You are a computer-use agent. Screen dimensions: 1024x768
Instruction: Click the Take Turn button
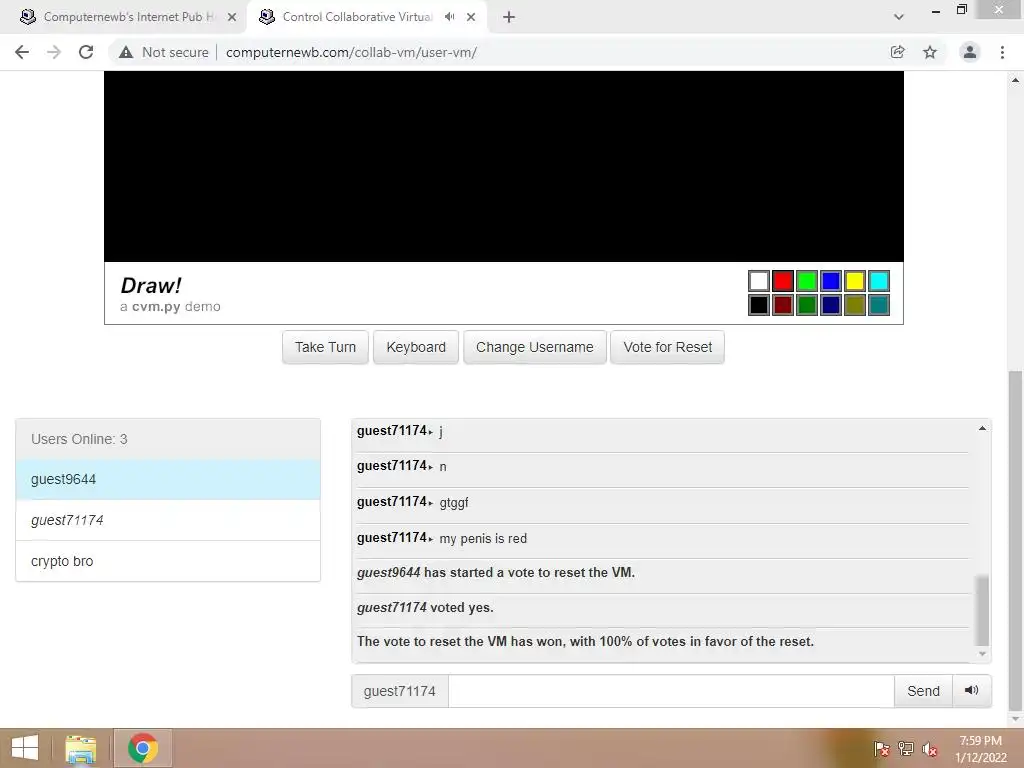325,347
